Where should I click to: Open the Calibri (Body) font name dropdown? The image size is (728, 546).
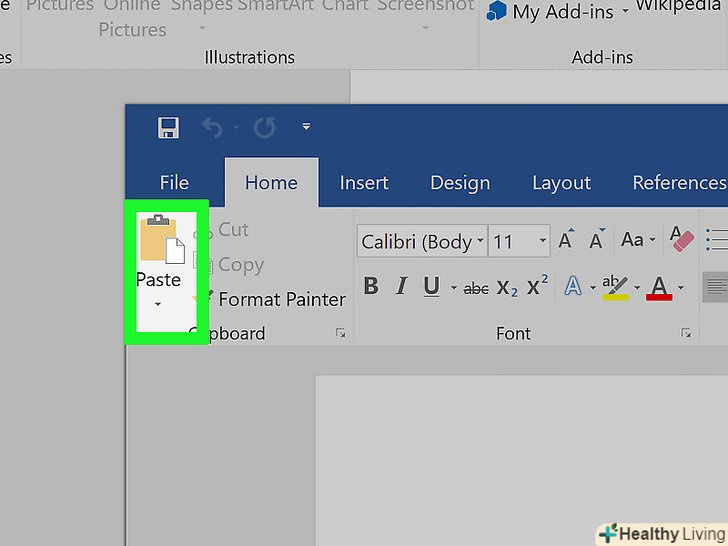click(x=481, y=241)
